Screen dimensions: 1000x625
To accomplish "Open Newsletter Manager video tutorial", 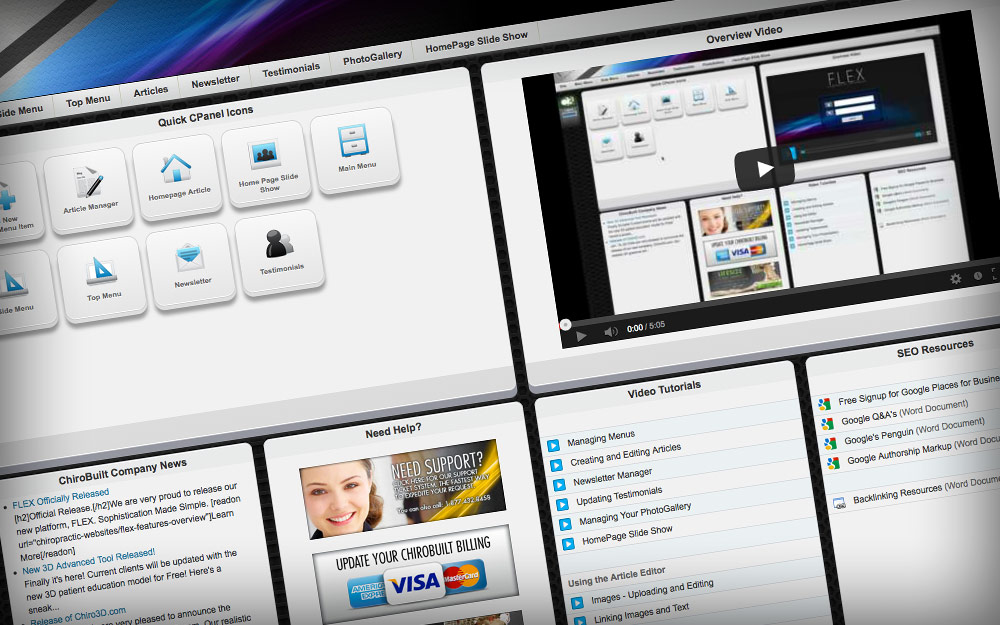I will (x=612, y=477).
